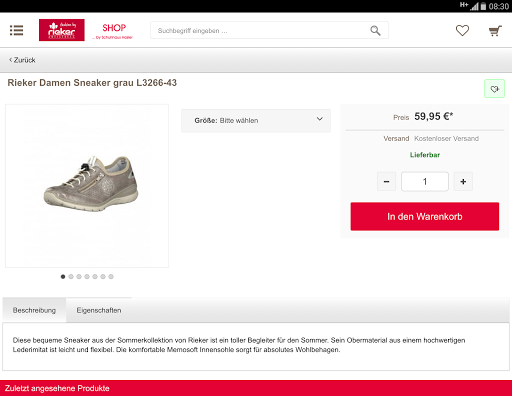This screenshot has width=512, height=396.
Task: Increase quantity with plus button
Action: point(463,182)
